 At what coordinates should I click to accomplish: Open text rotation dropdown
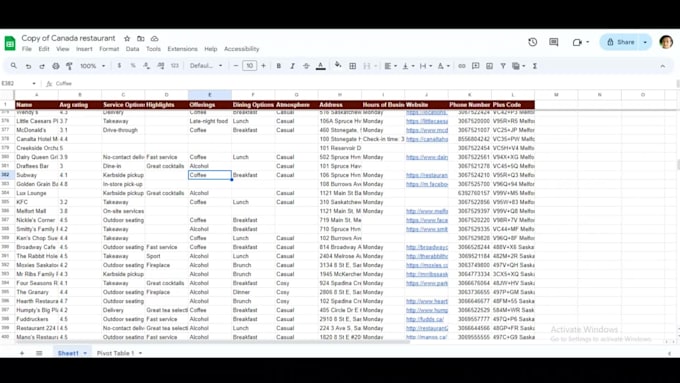pos(443,66)
